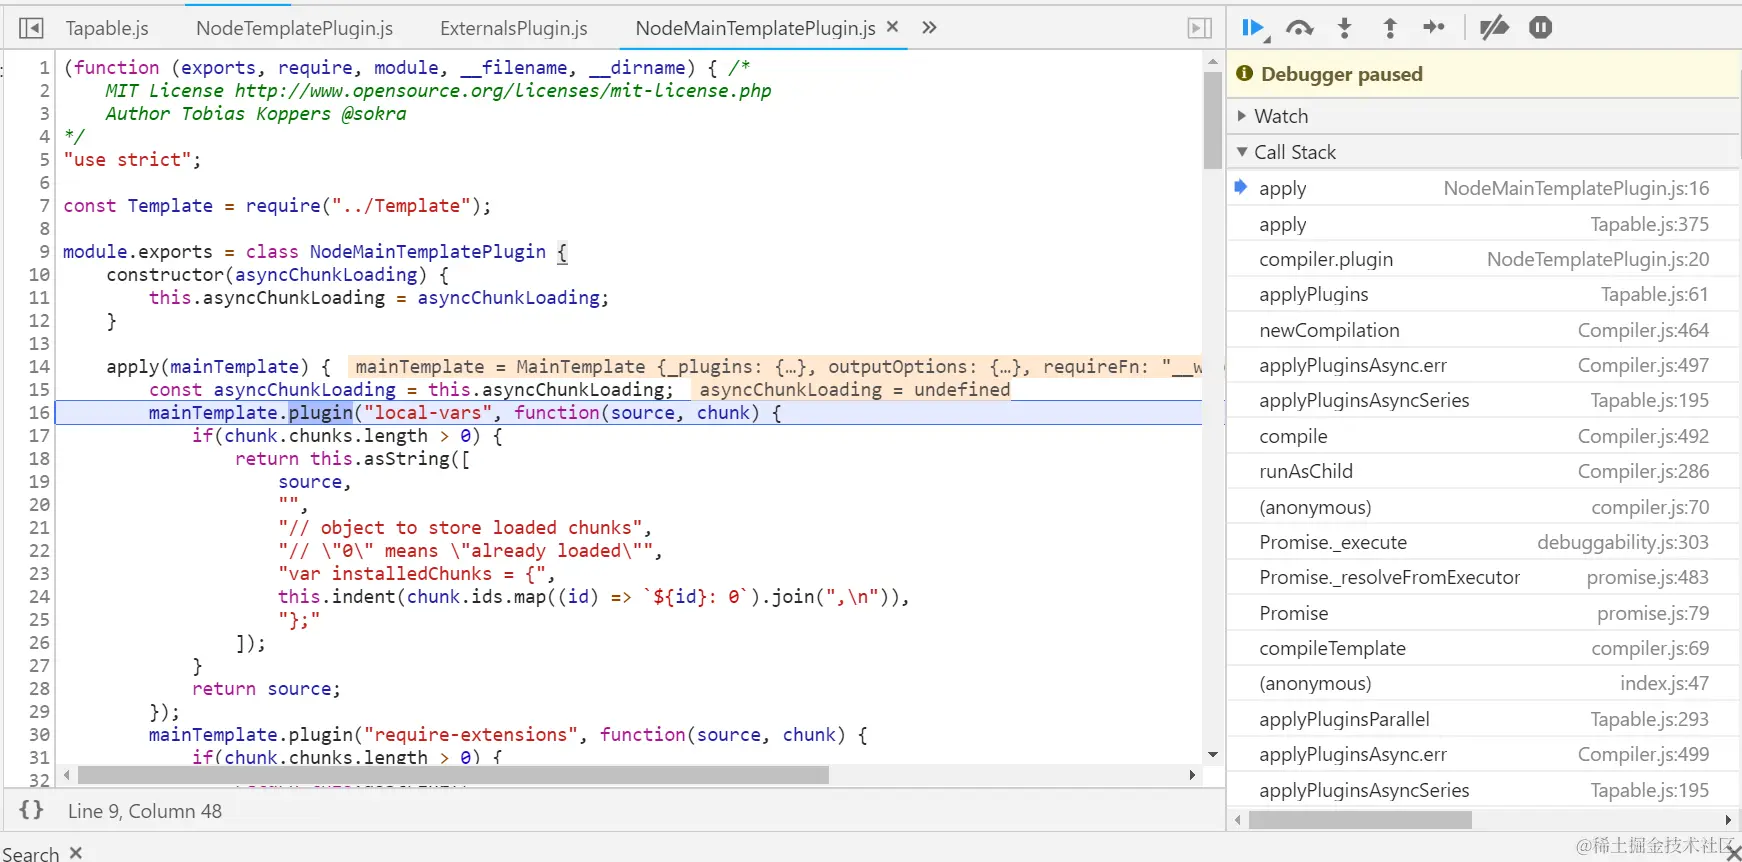Toggle deactivate breakpoints
This screenshot has height=862, width=1742.
1494,28
